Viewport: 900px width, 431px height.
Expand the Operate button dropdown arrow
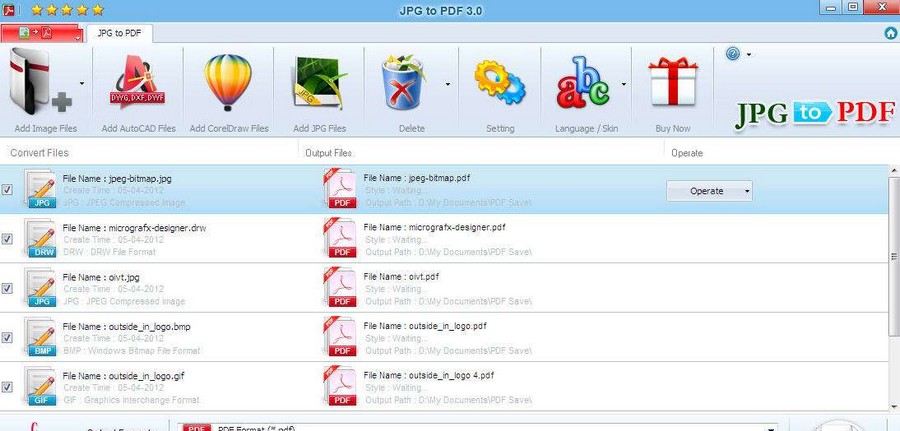click(x=747, y=191)
